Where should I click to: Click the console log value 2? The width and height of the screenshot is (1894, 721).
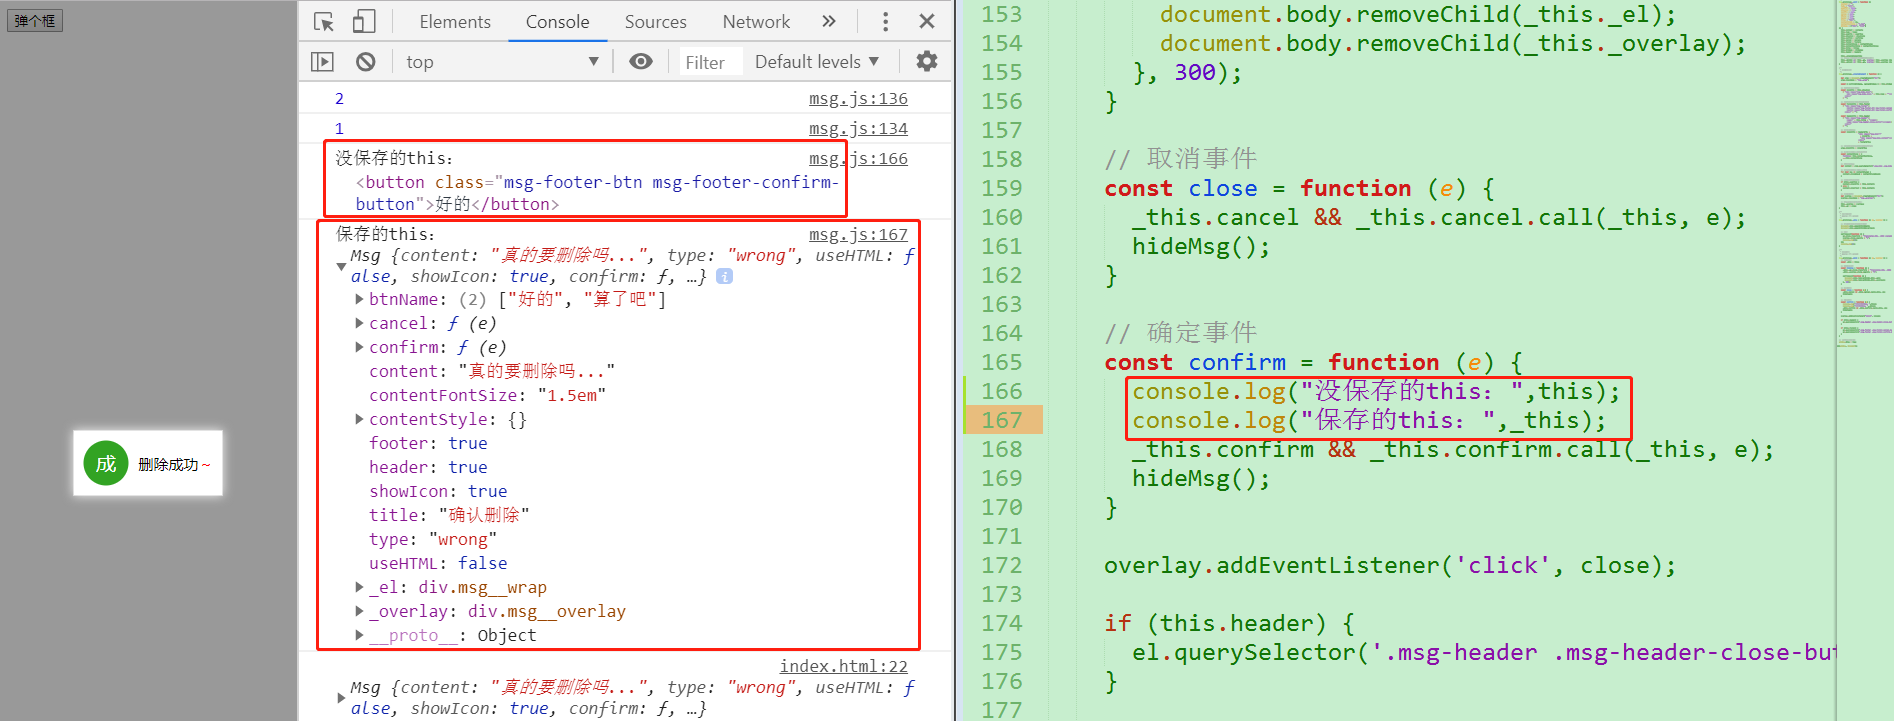point(339,98)
